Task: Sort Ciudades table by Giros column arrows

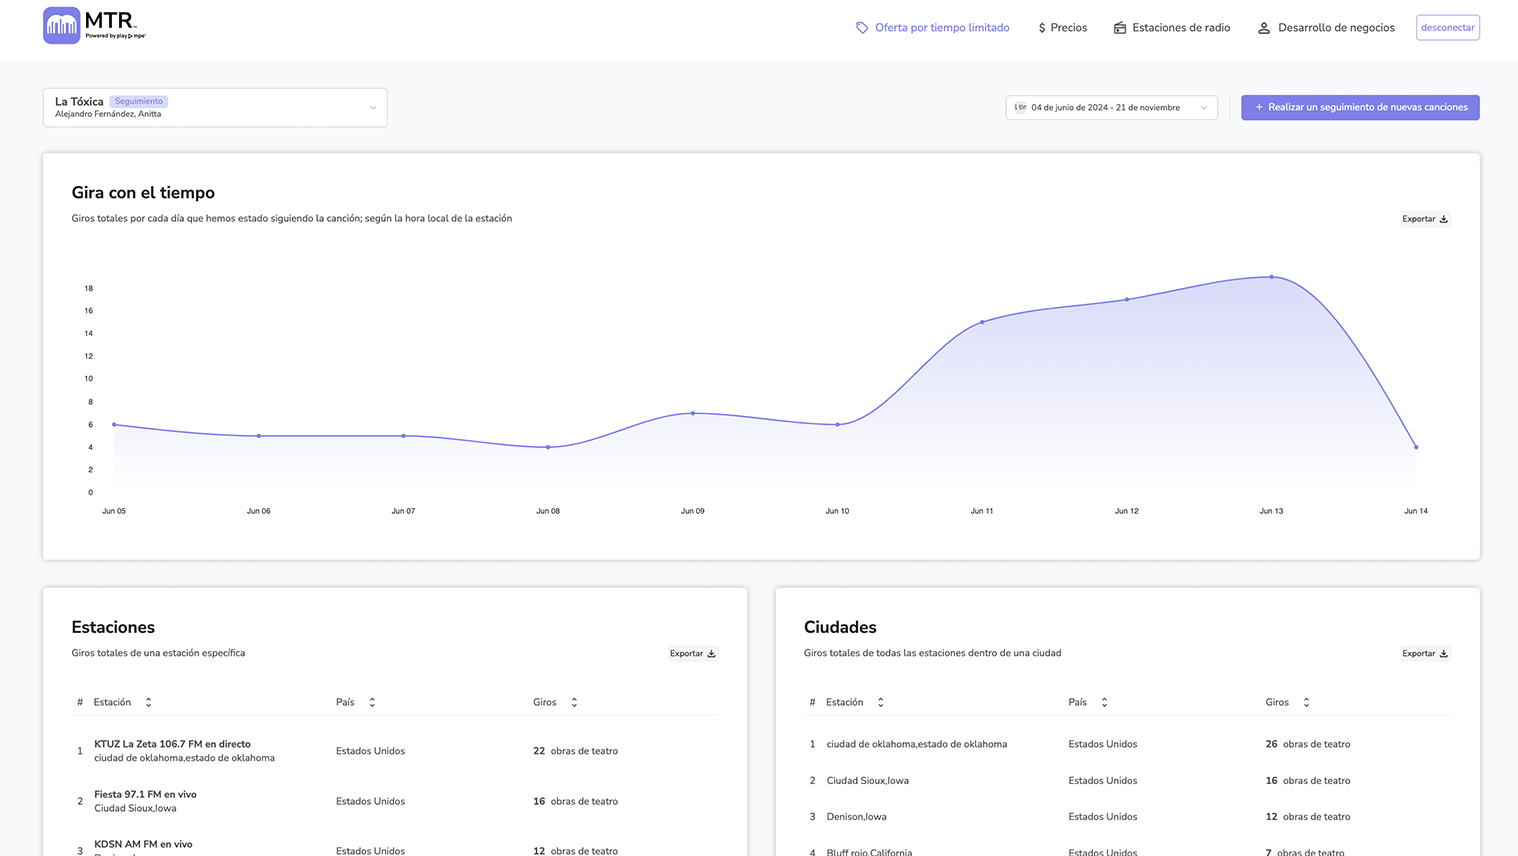Action: point(1306,702)
